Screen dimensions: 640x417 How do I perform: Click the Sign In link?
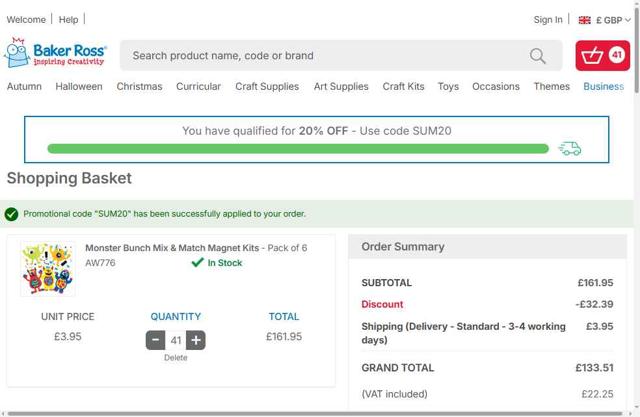click(548, 20)
